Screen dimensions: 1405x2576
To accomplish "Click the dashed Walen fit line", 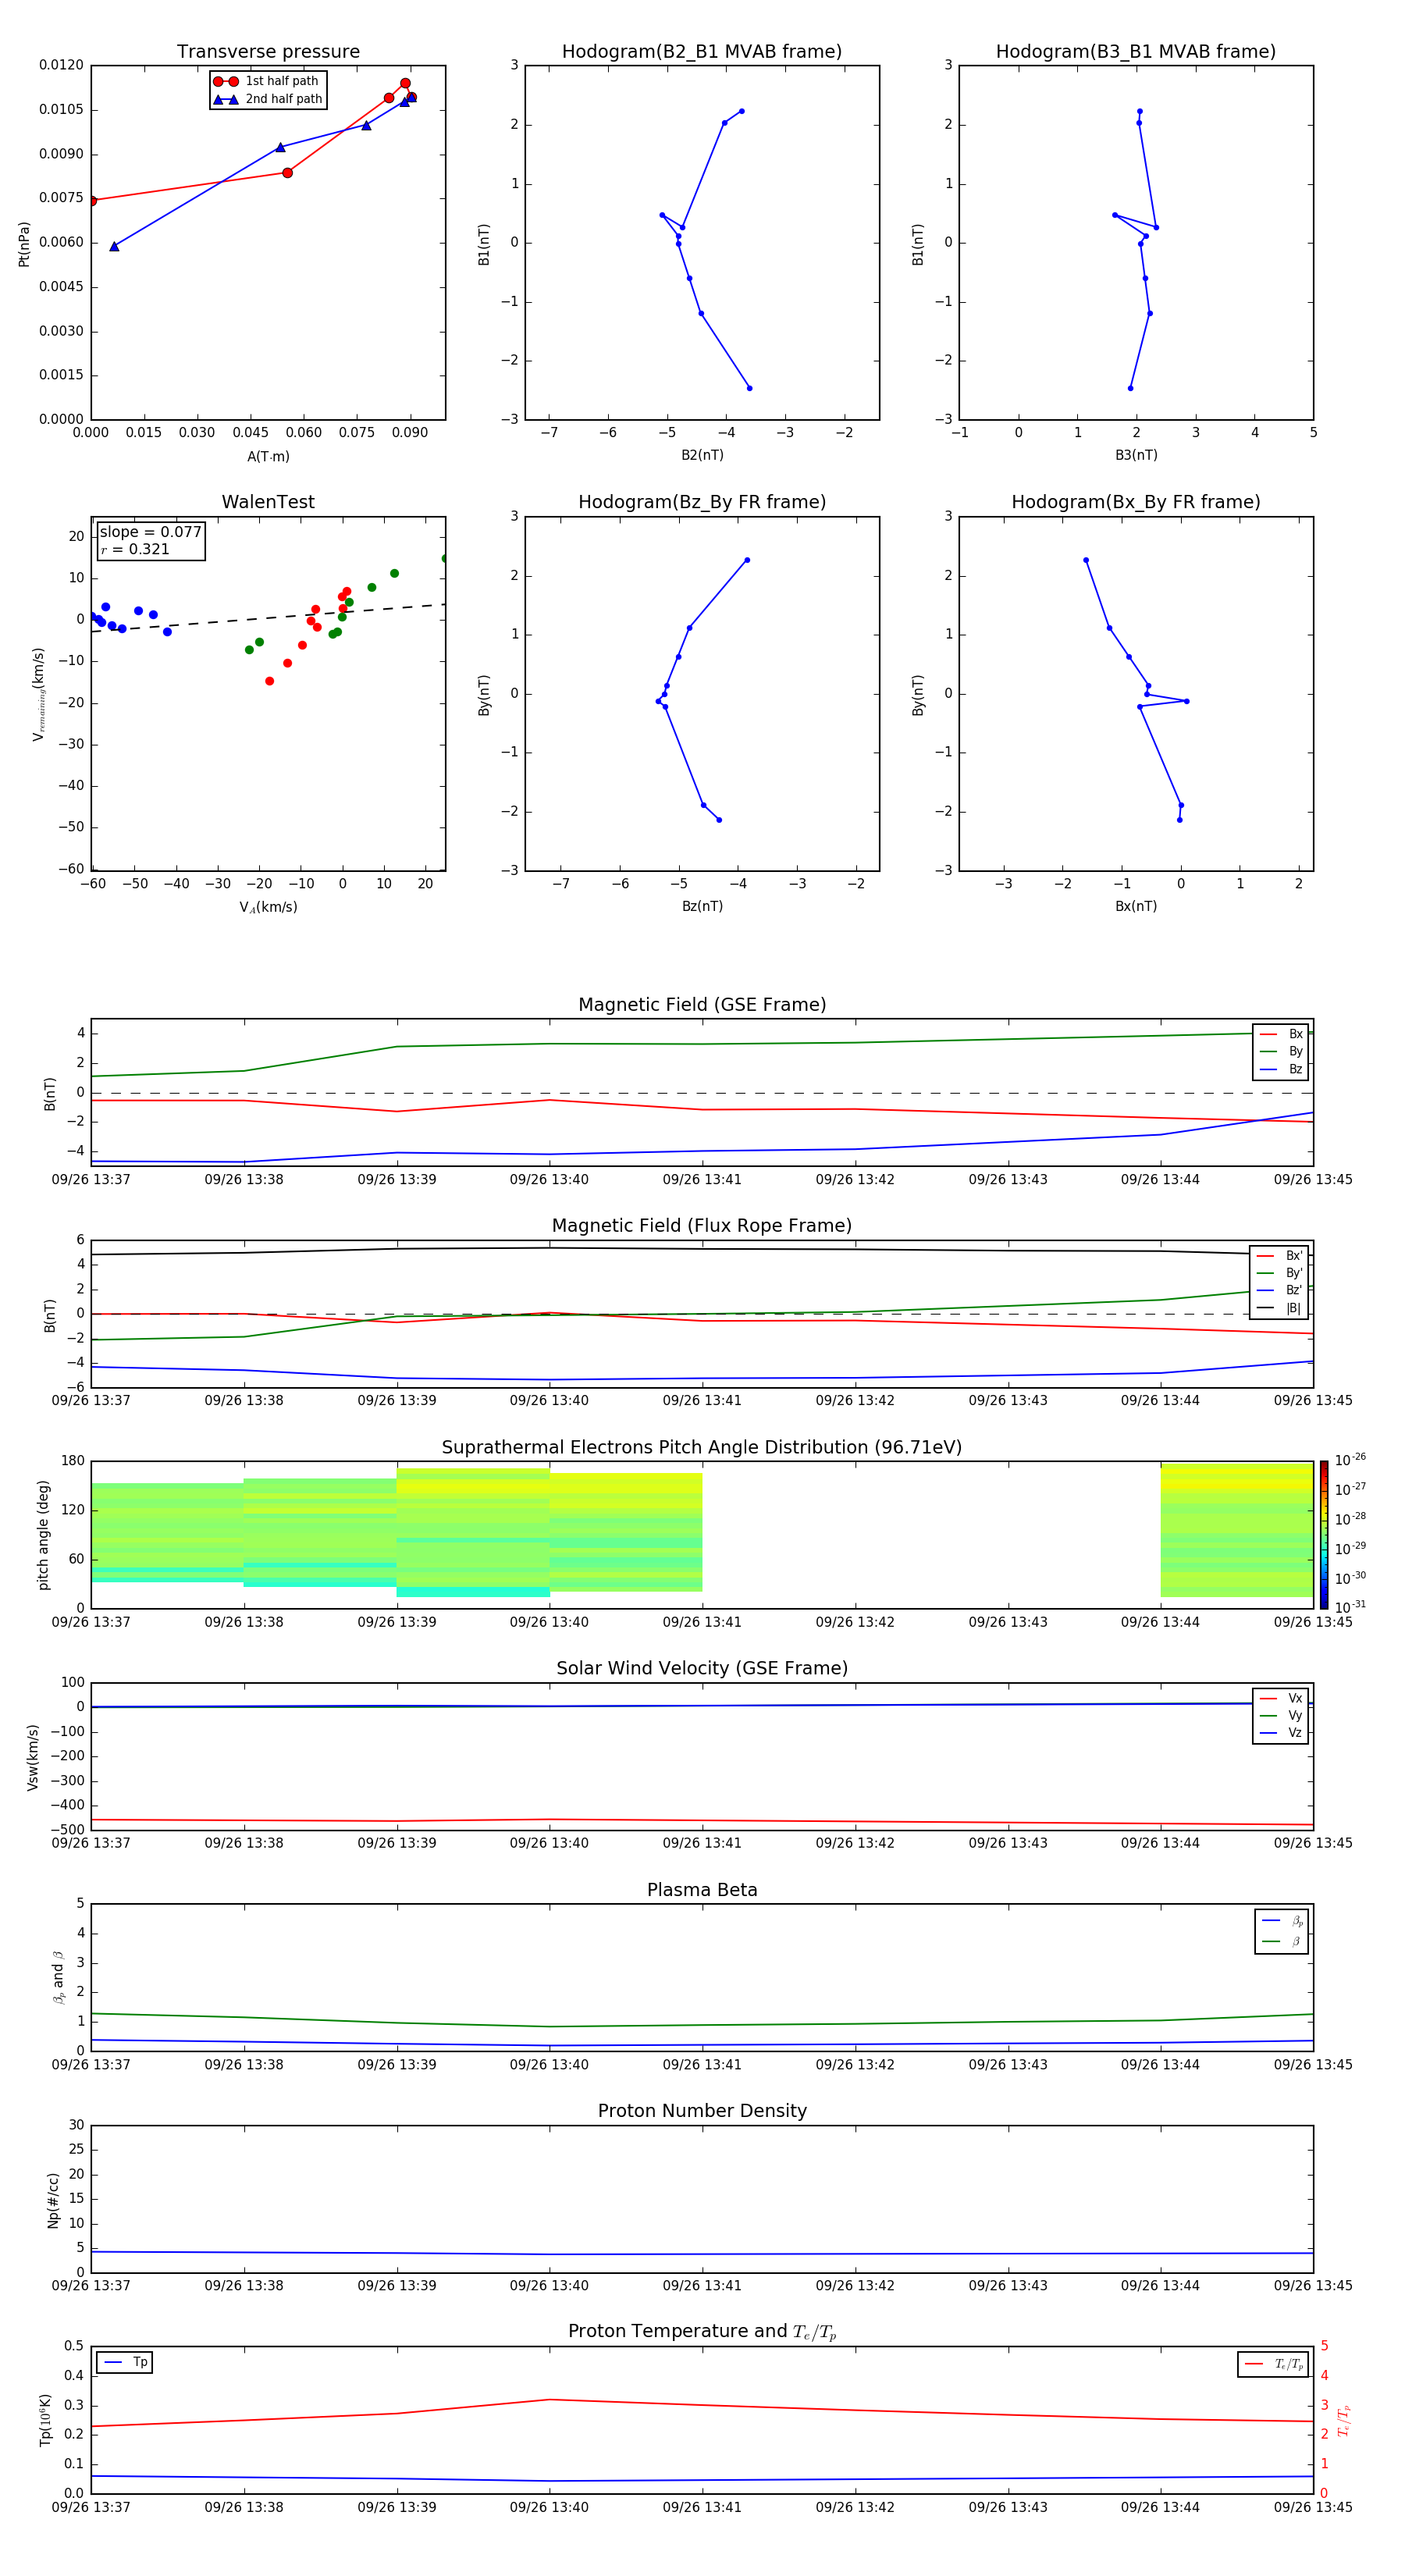I will pyautogui.click(x=268, y=618).
